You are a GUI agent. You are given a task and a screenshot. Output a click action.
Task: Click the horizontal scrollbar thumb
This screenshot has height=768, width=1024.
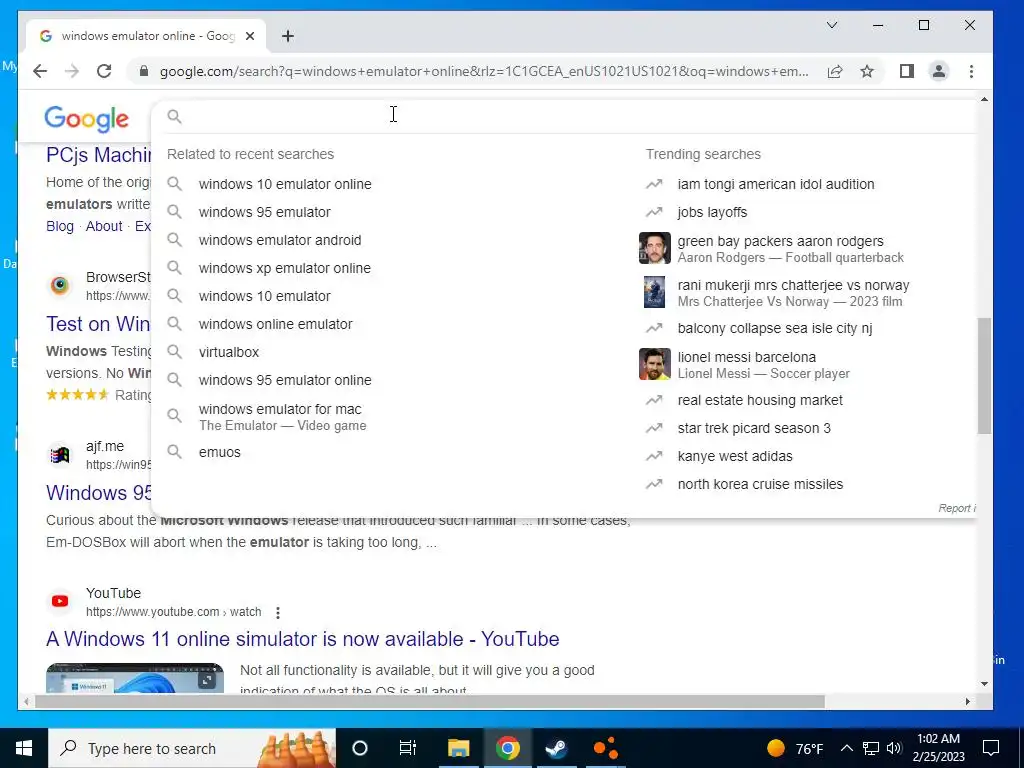[x=430, y=701]
